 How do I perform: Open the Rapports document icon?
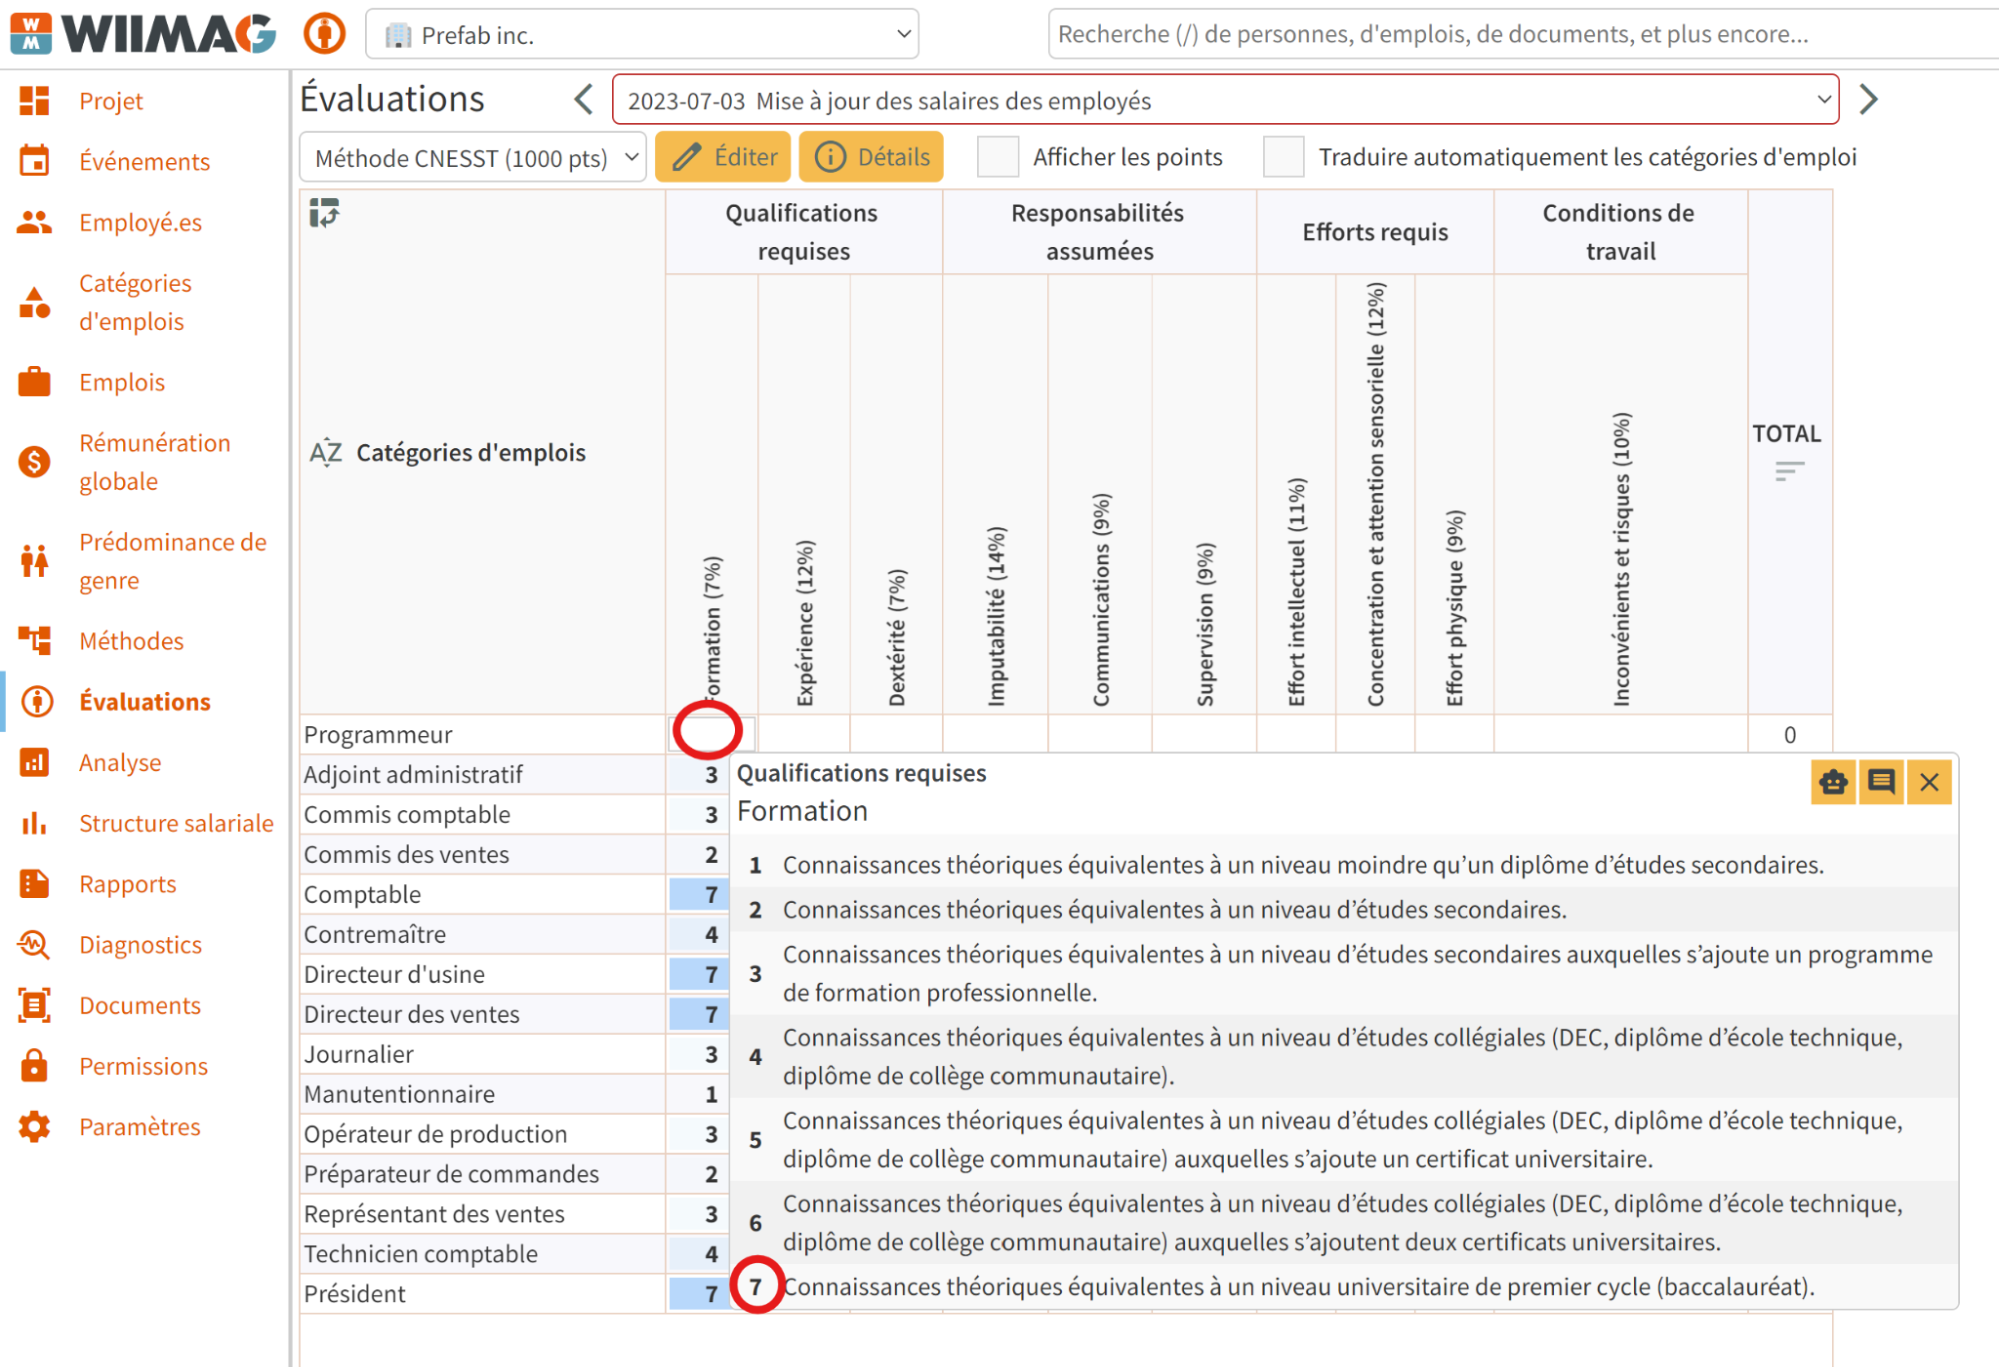coord(34,884)
